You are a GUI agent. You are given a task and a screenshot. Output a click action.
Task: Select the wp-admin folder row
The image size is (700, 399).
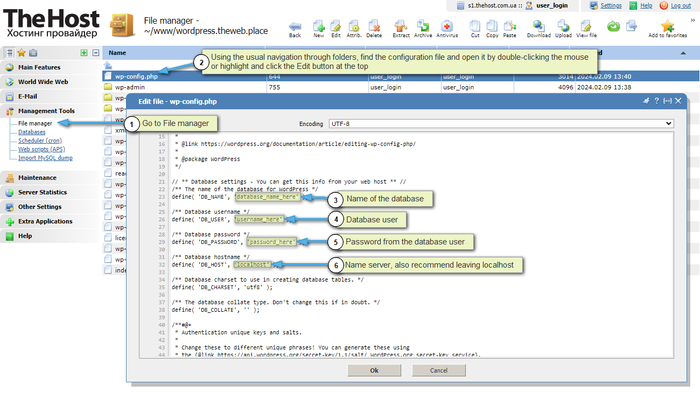pyautogui.click(x=400, y=87)
